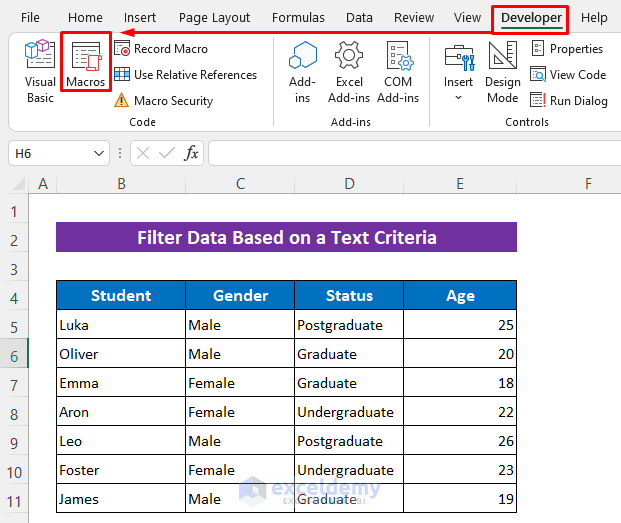This screenshot has height=523, width=621.
Task: Switch to the Formulas tab
Action: tap(298, 17)
